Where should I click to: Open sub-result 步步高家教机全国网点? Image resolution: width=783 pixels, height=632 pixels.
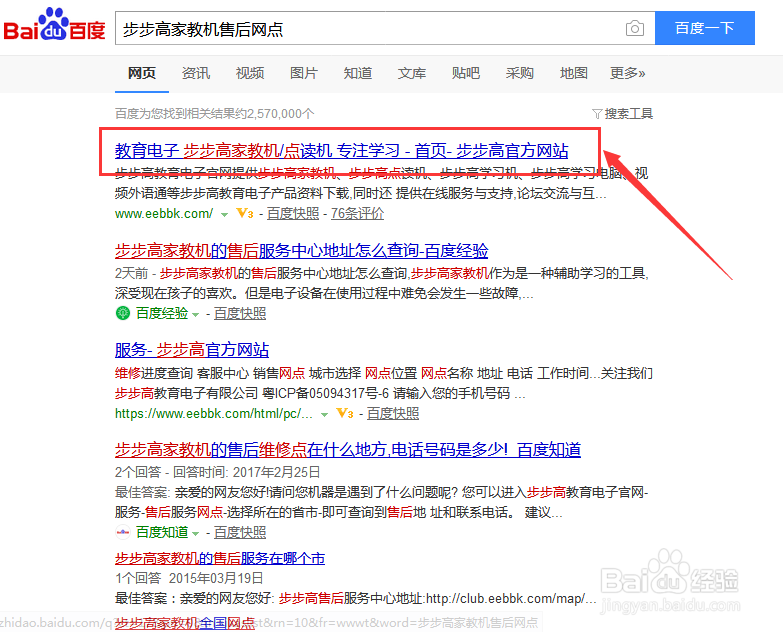tap(185, 623)
